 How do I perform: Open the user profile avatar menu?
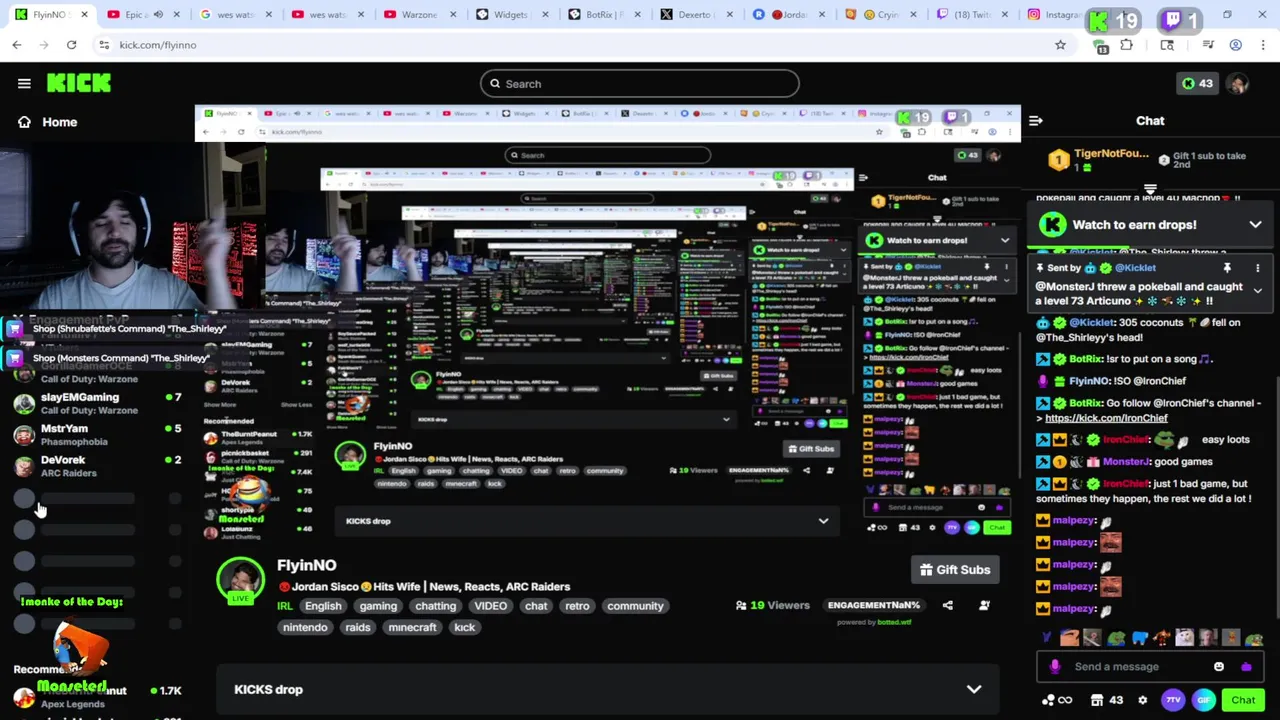click(1238, 84)
